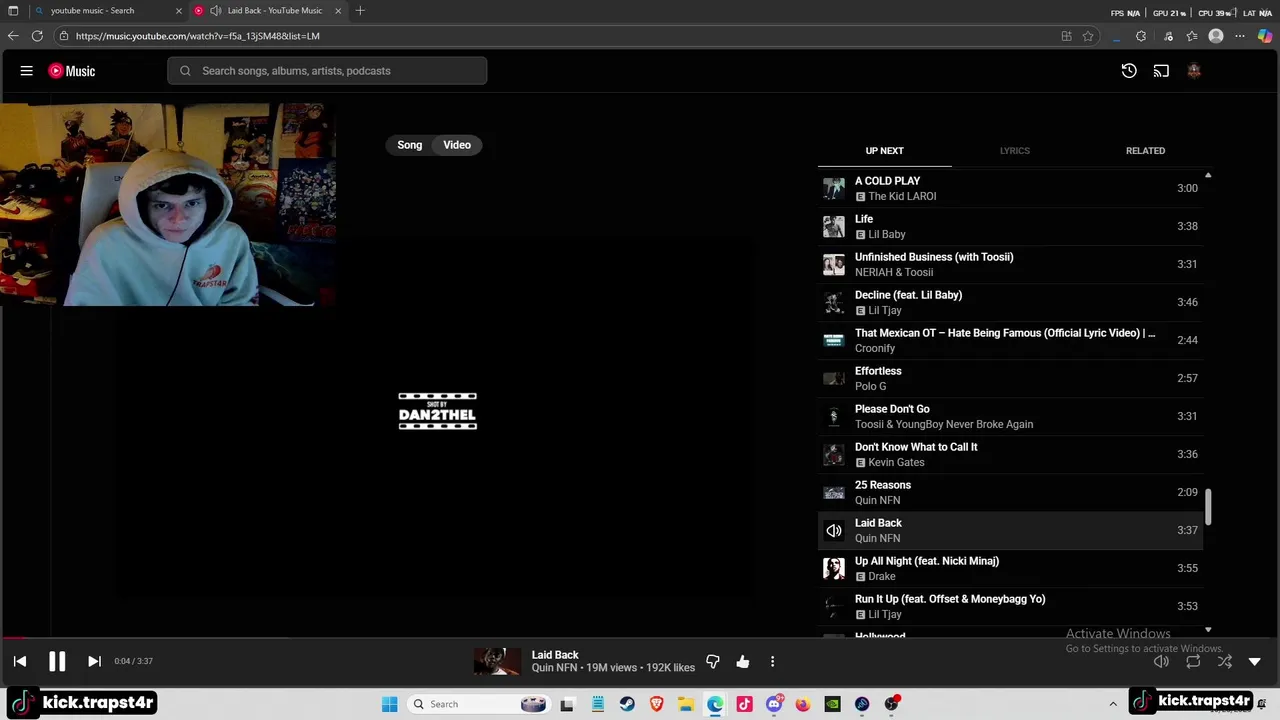Play A COLD PLAY by The Kid LAROI
The width and height of the screenshot is (1280, 720).
pos(1010,188)
